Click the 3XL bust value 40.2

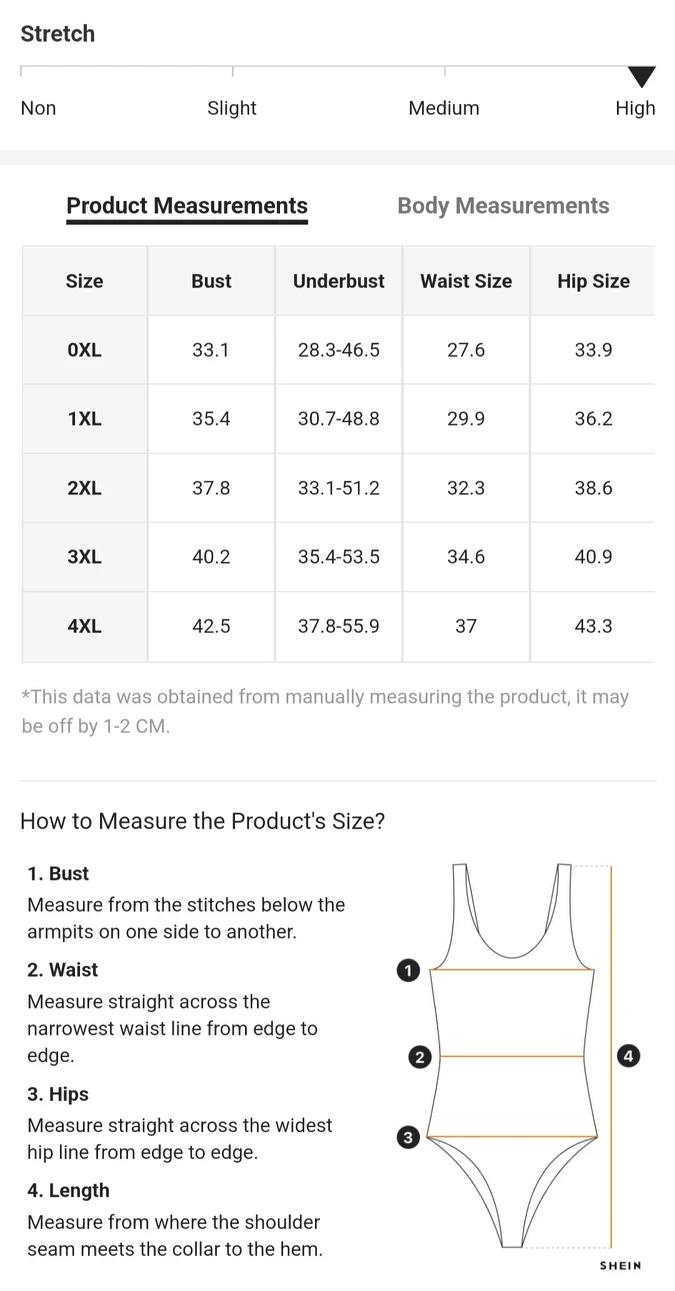[x=211, y=557]
